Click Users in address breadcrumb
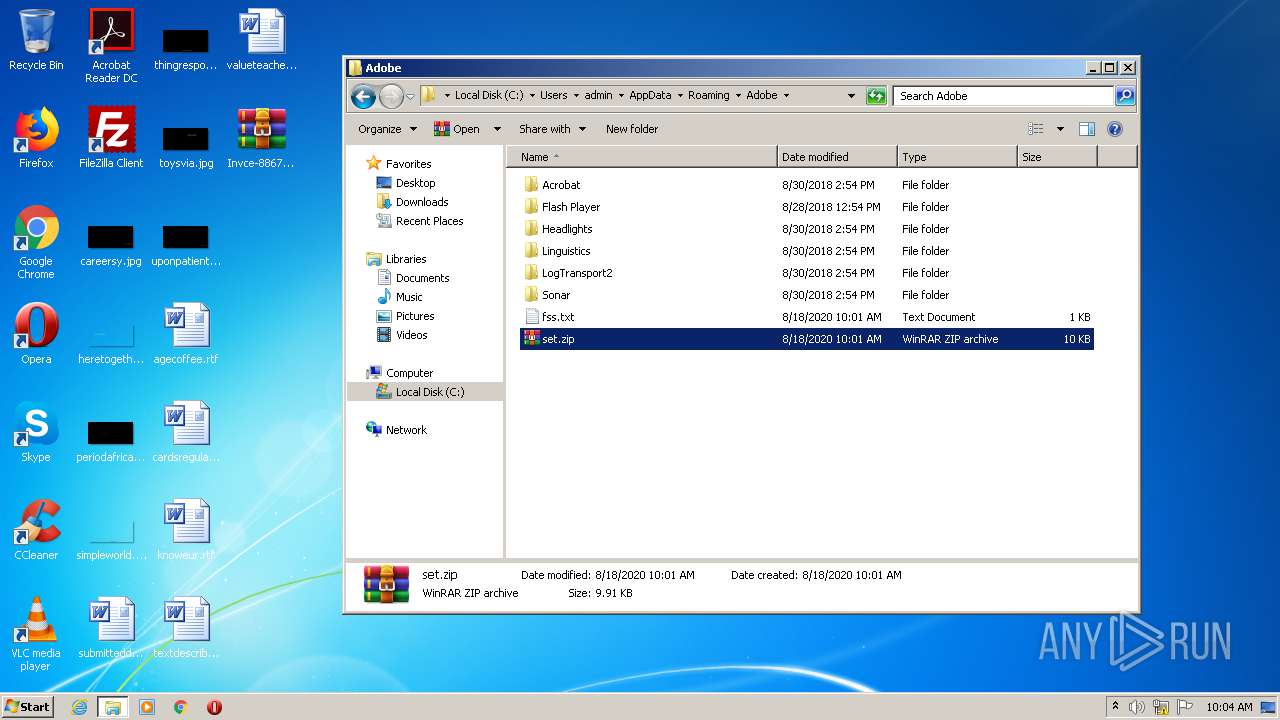This screenshot has width=1280, height=720. (553, 96)
